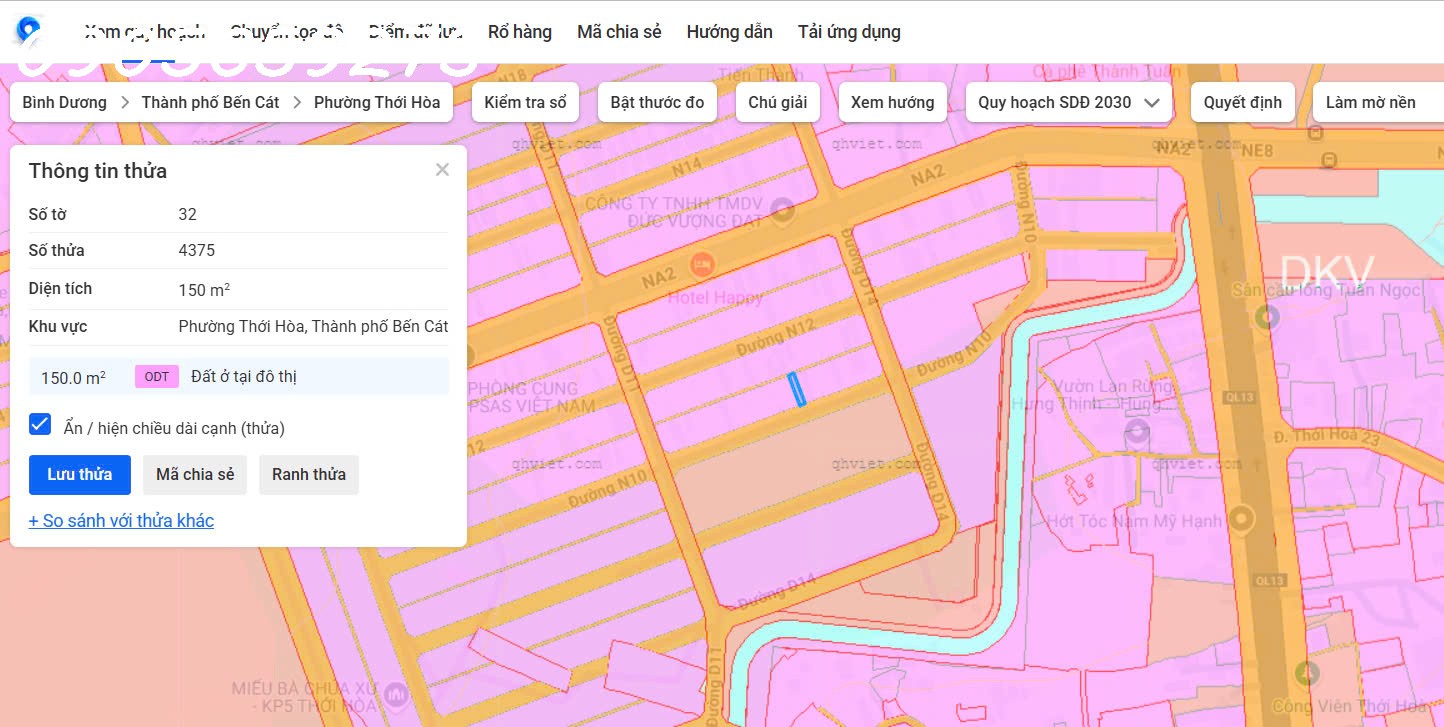Viewport: 1444px width, 727px height.
Task: Click the pink ODT land type swatch
Action: [x=157, y=377]
